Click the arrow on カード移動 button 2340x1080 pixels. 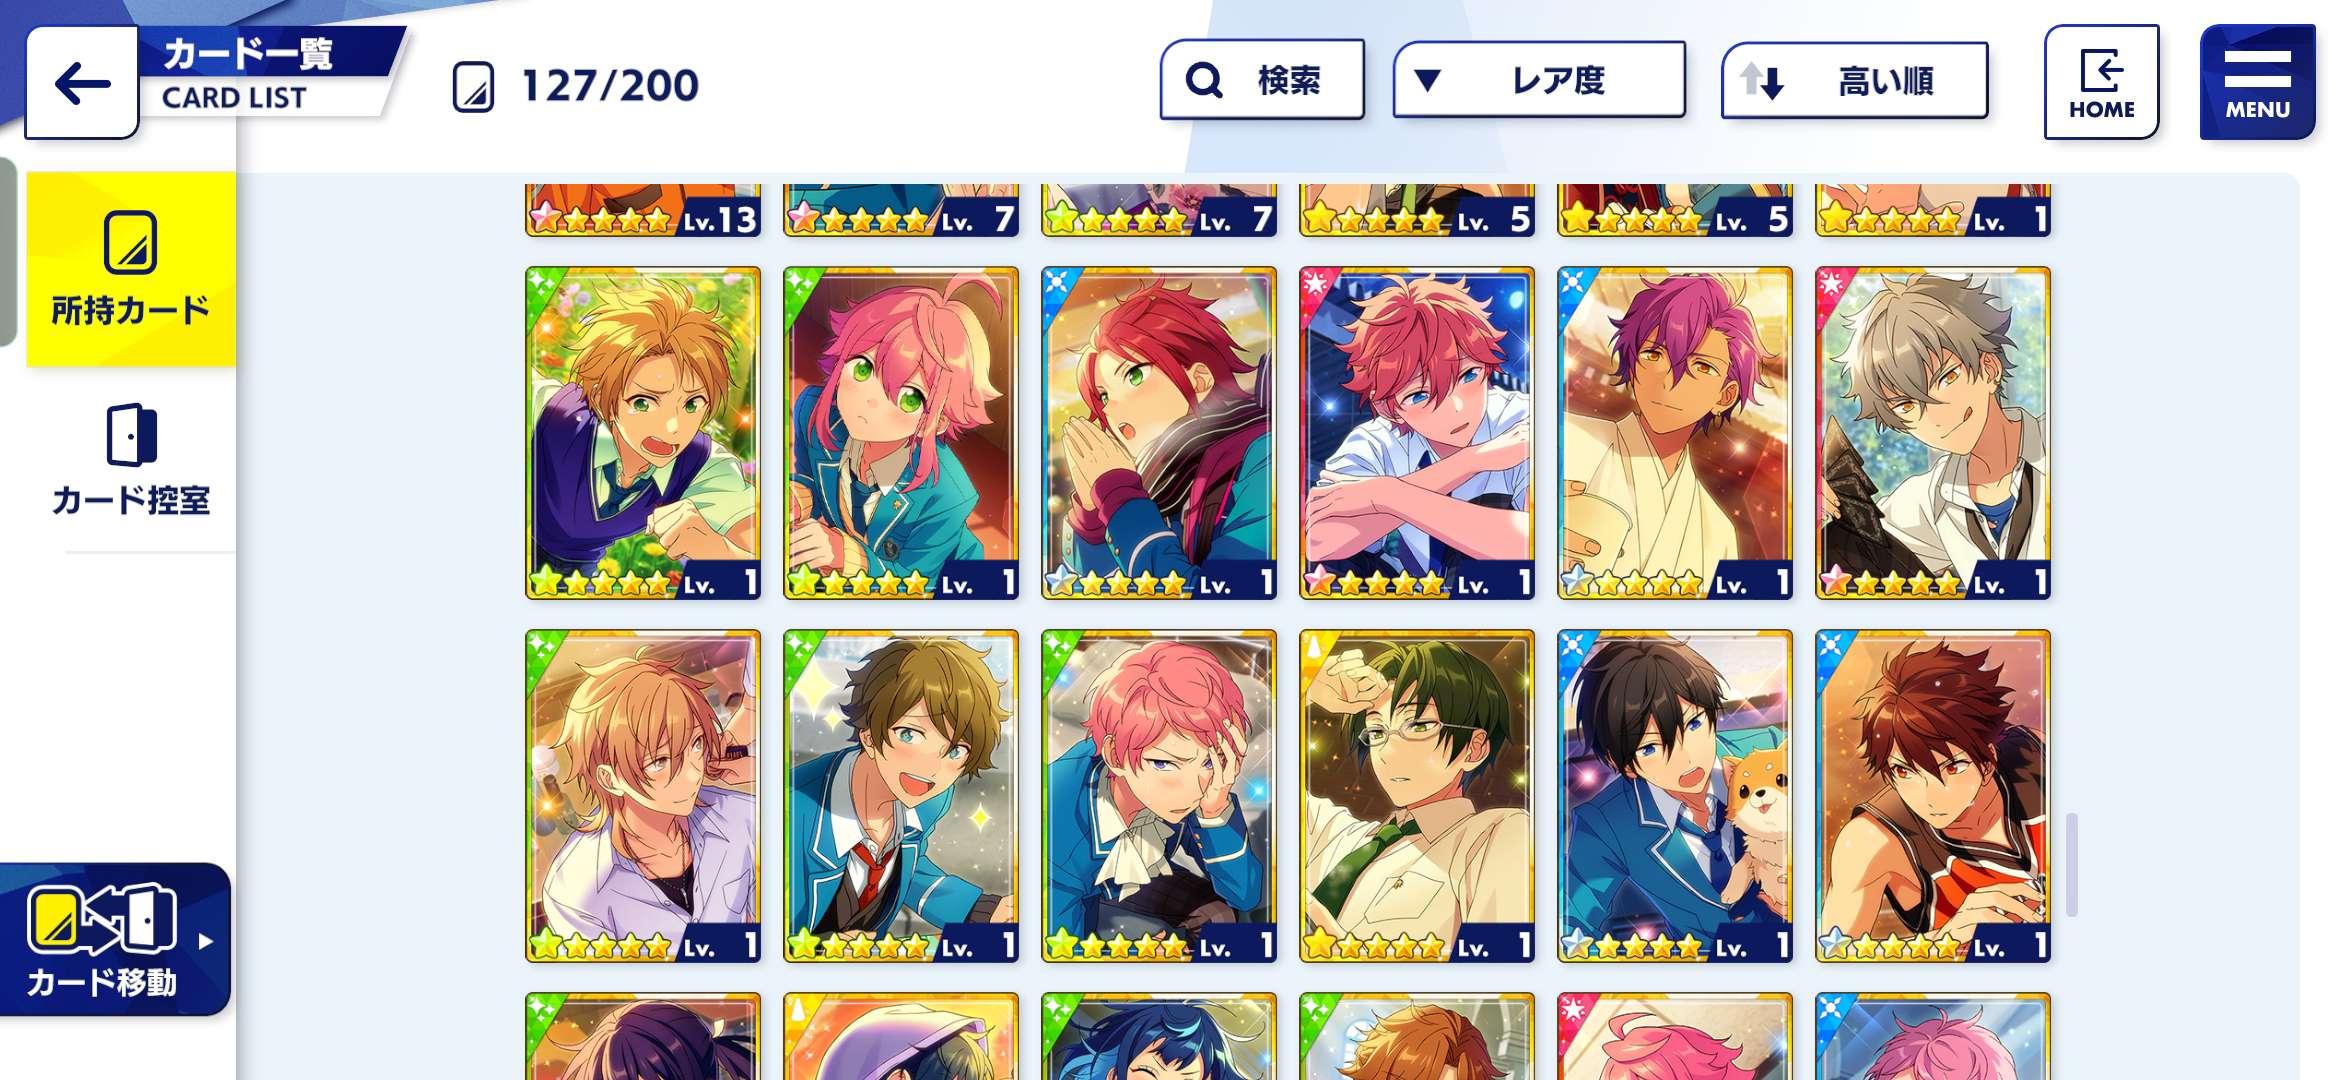205,941
